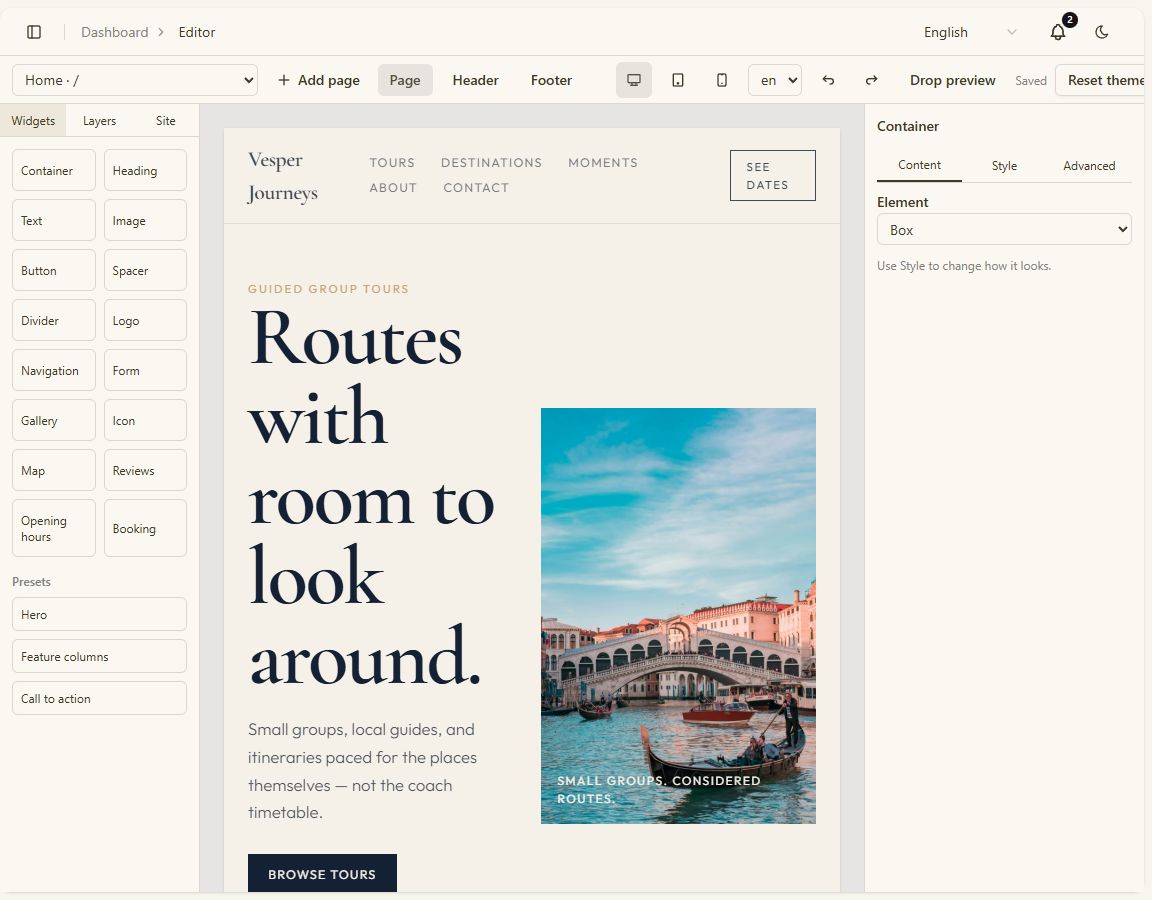
Task: Select desktop preview device icon
Action: [633, 80]
